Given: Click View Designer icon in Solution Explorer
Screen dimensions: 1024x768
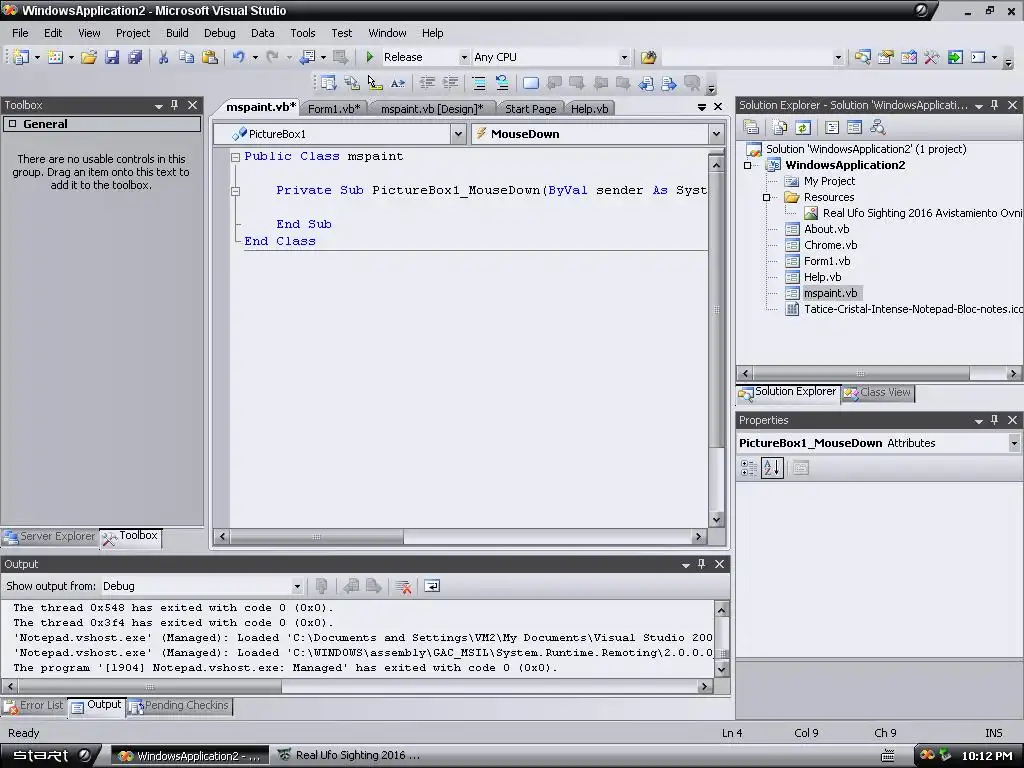Looking at the screenshot, I should click(854, 127).
